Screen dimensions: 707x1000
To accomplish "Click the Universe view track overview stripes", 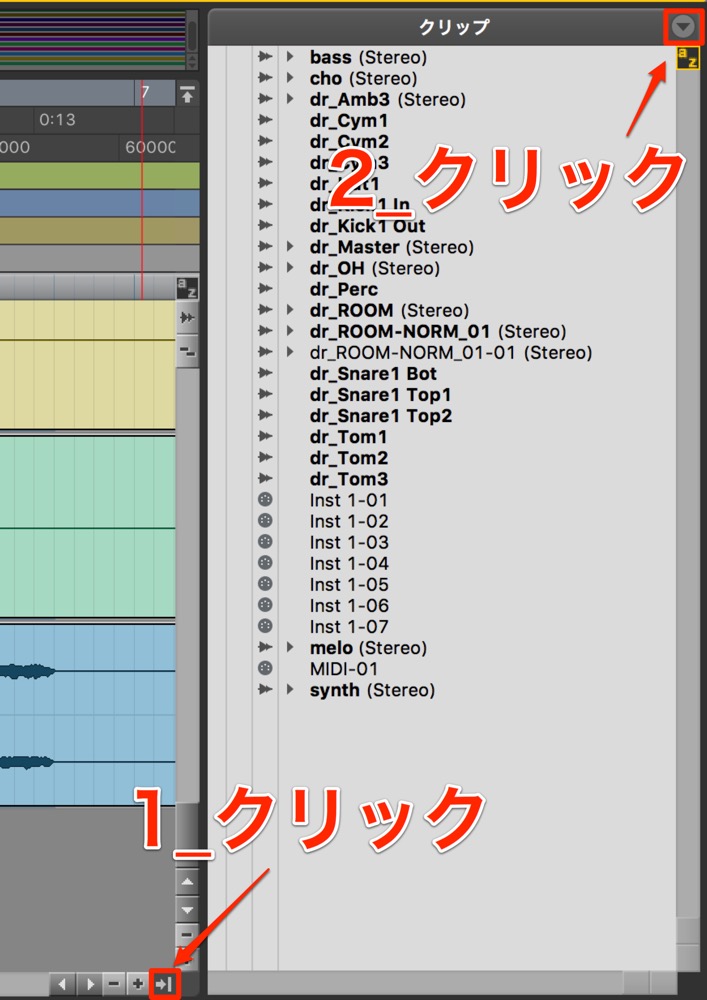I will (92, 38).
